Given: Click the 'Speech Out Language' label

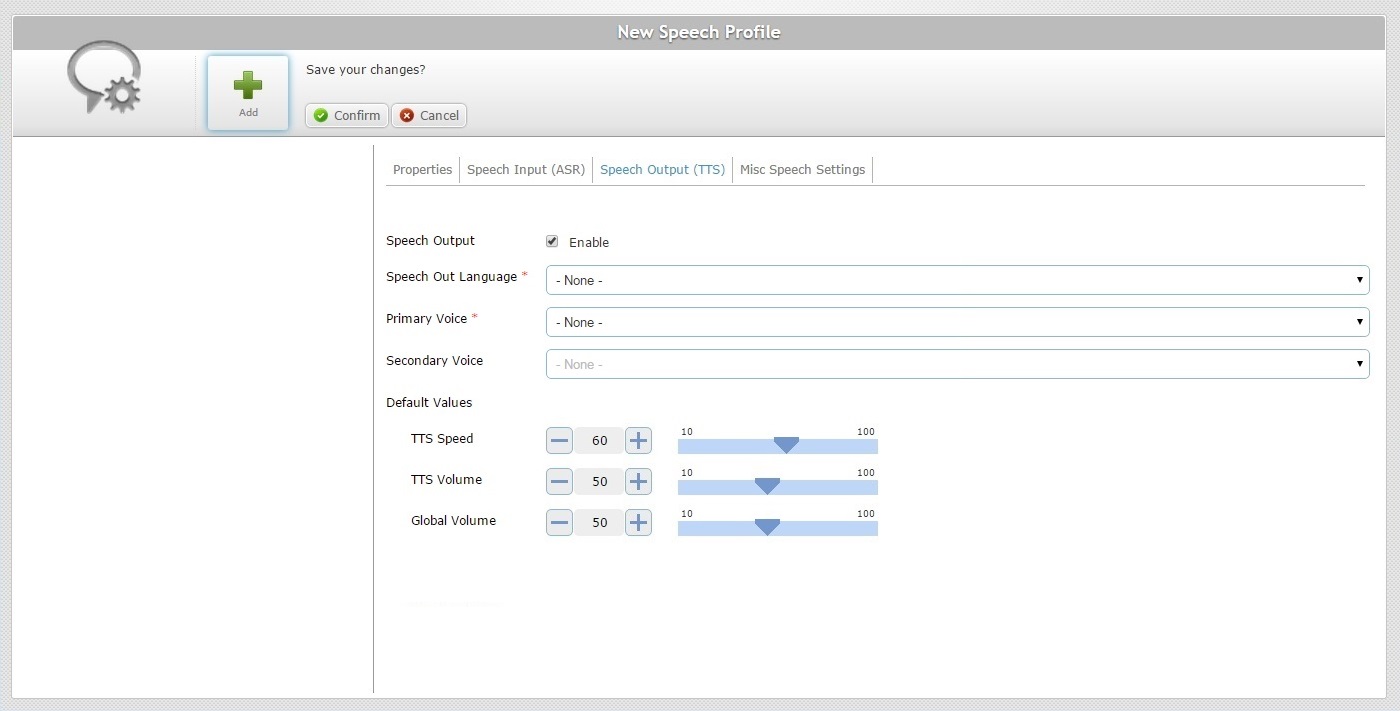Looking at the screenshot, I should [452, 277].
